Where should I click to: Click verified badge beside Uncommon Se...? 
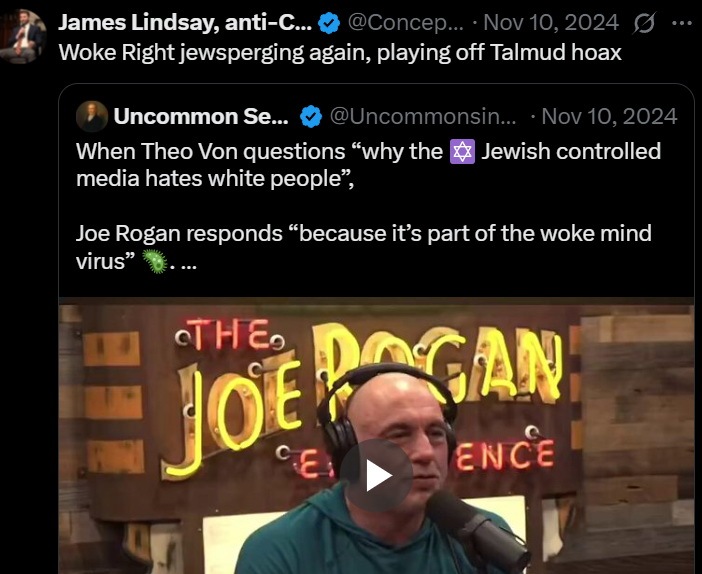(311, 117)
